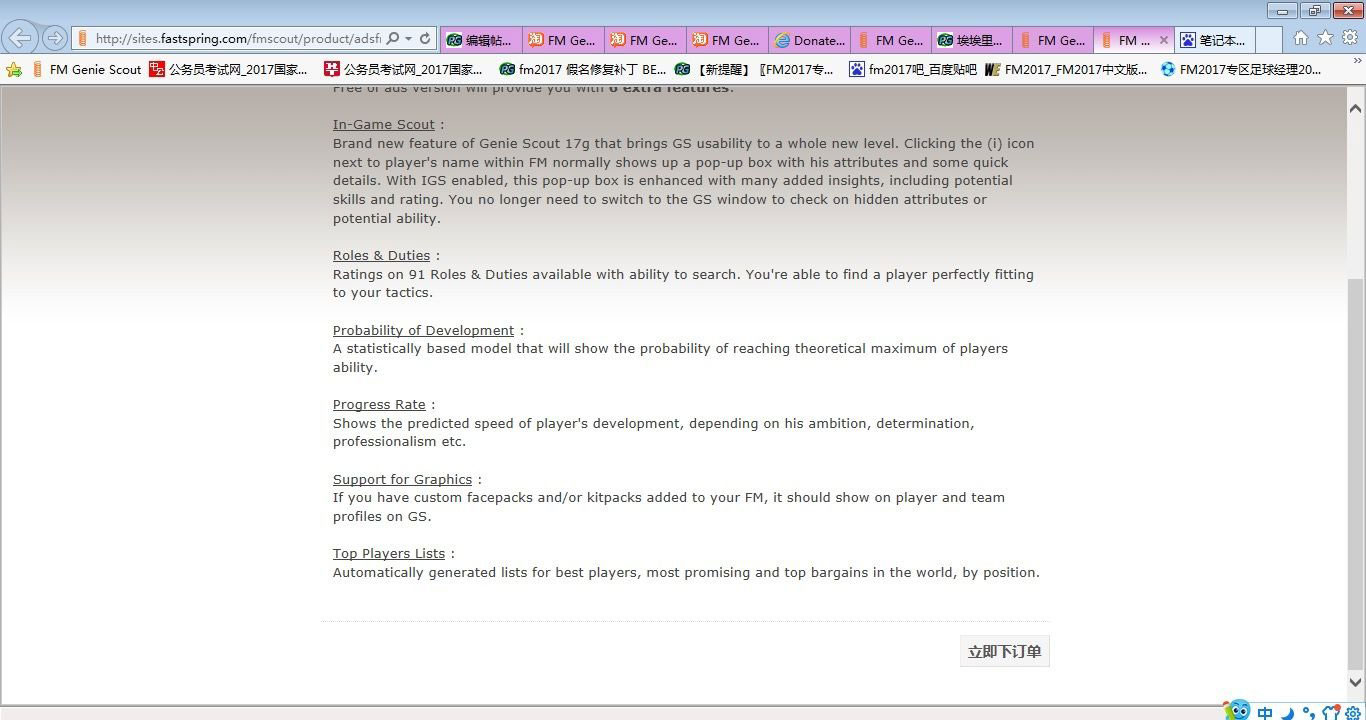Open the new blank tab button
The width and height of the screenshot is (1366, 720).
1268,40
